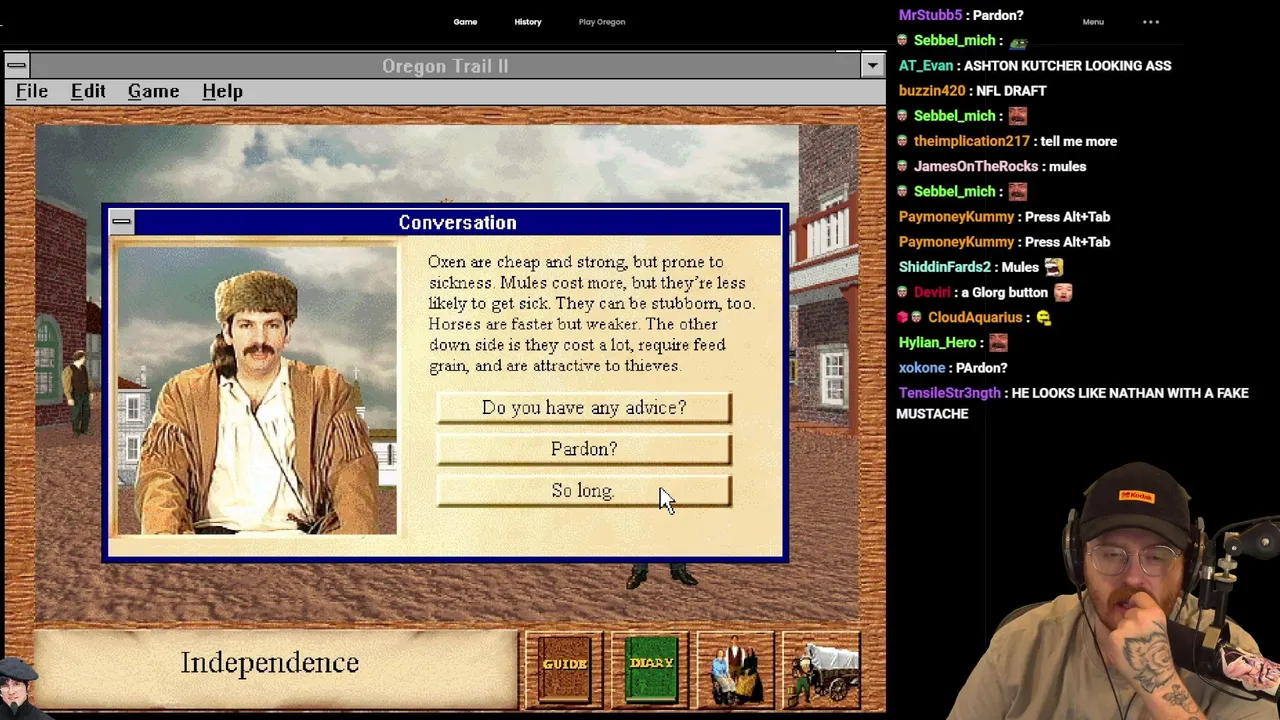Switch to the Game tab at top
1280x720 pixels.
(x=465, y=22)
